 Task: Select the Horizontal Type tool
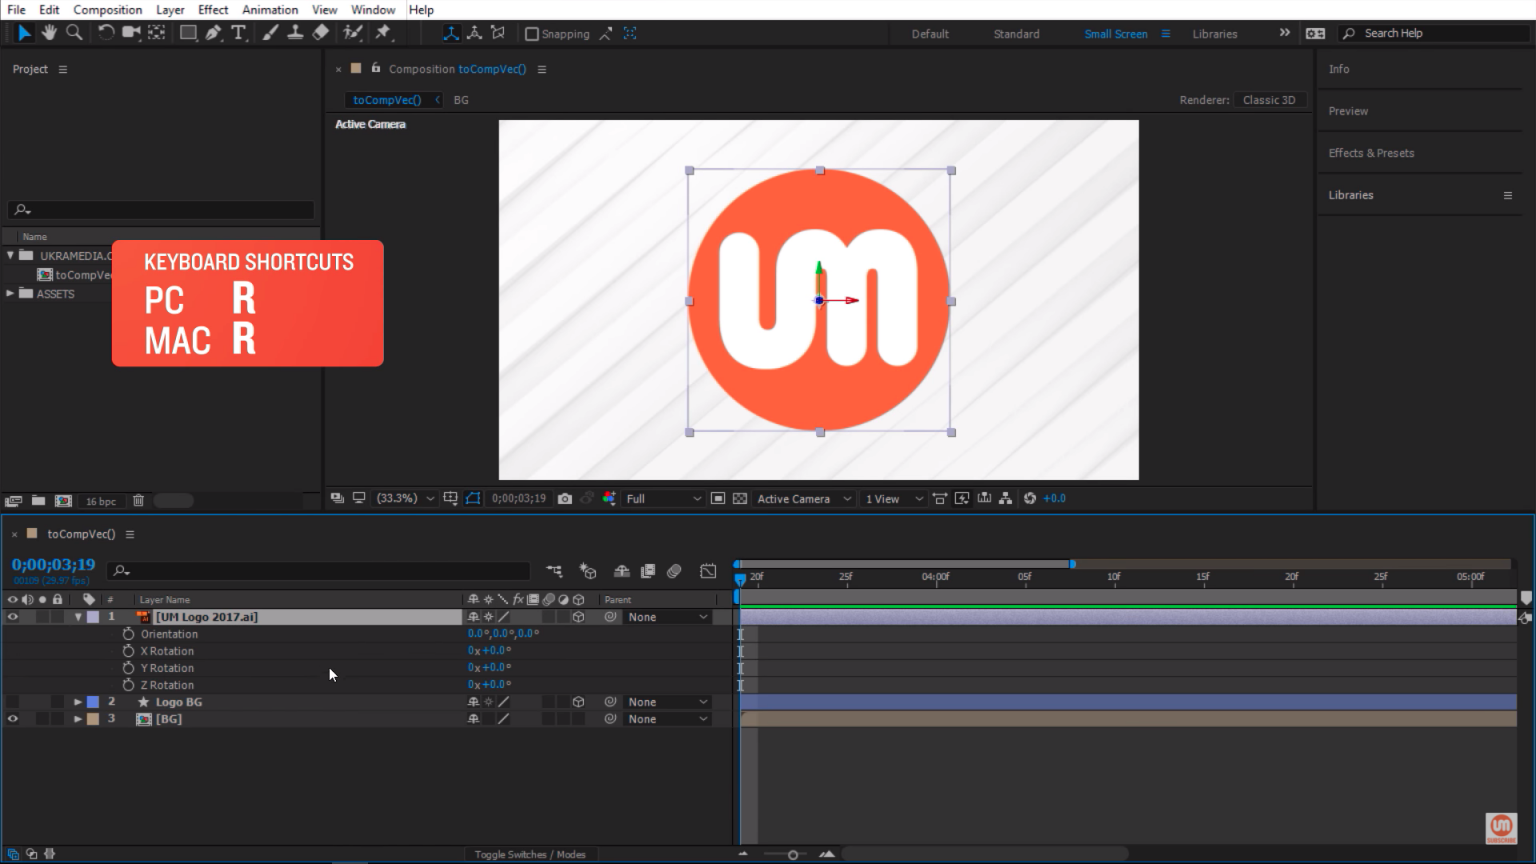click(239, 33)
